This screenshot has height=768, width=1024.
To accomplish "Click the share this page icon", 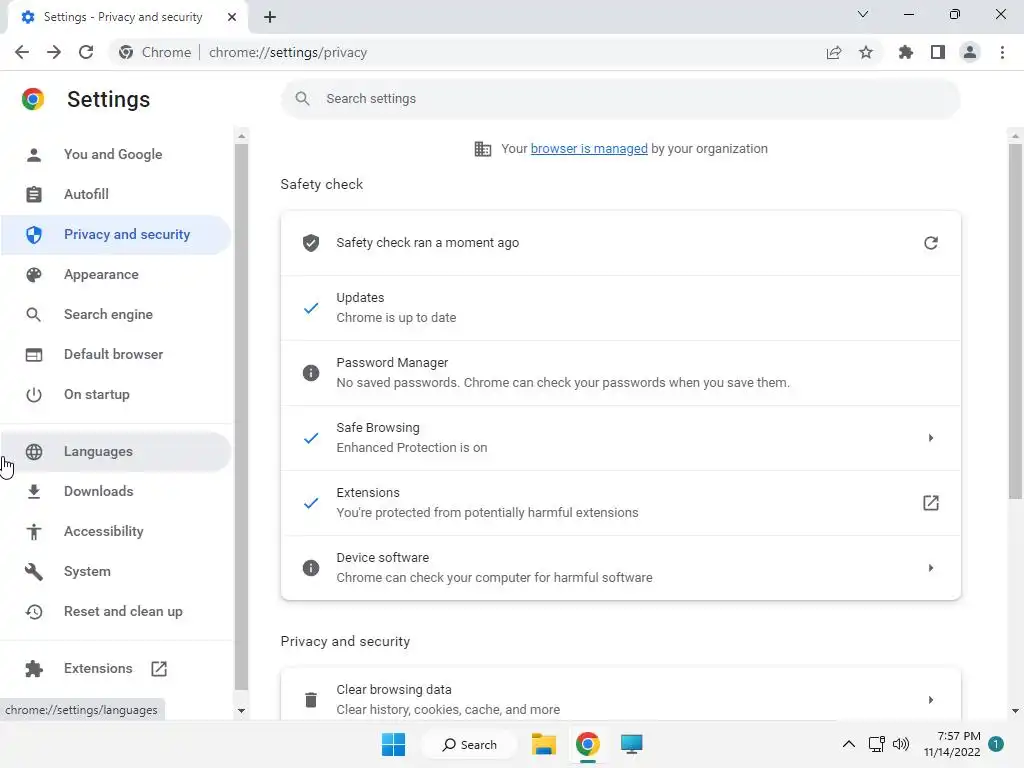I will click(x=834, y=52).
